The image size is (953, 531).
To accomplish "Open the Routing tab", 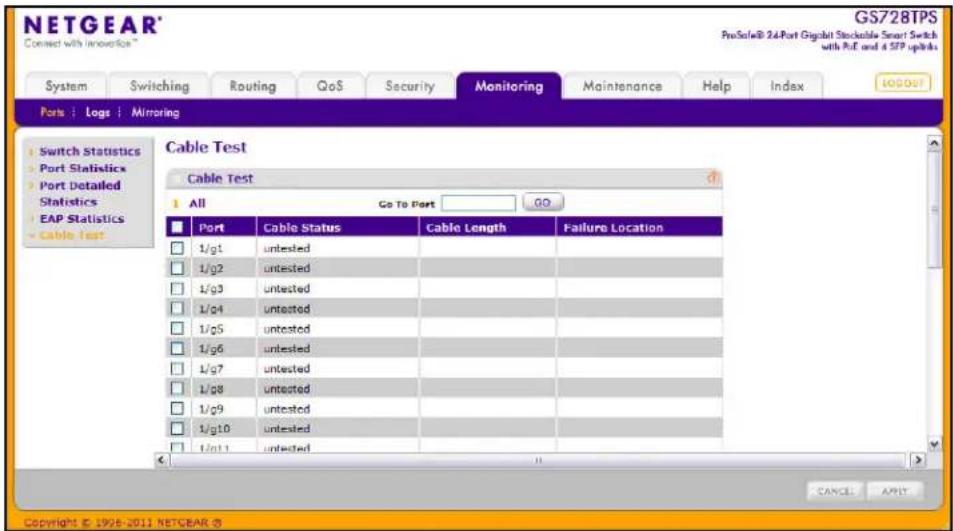I will (253, 86).
